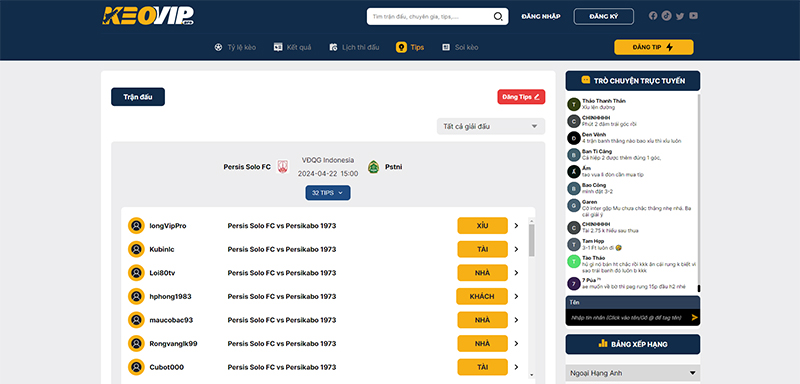Screen dimensions: 800x384
Task: Open the Twitter social icon
Action: 680,16
